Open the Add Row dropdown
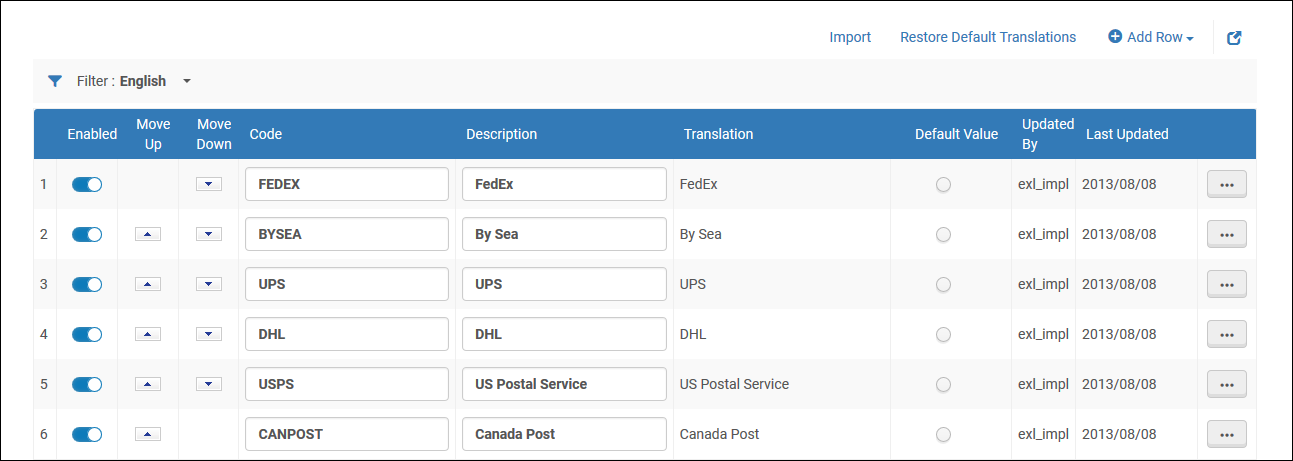Viewport: 1293px width, 461px height. pyautogui.click(x=1151, y=37)
